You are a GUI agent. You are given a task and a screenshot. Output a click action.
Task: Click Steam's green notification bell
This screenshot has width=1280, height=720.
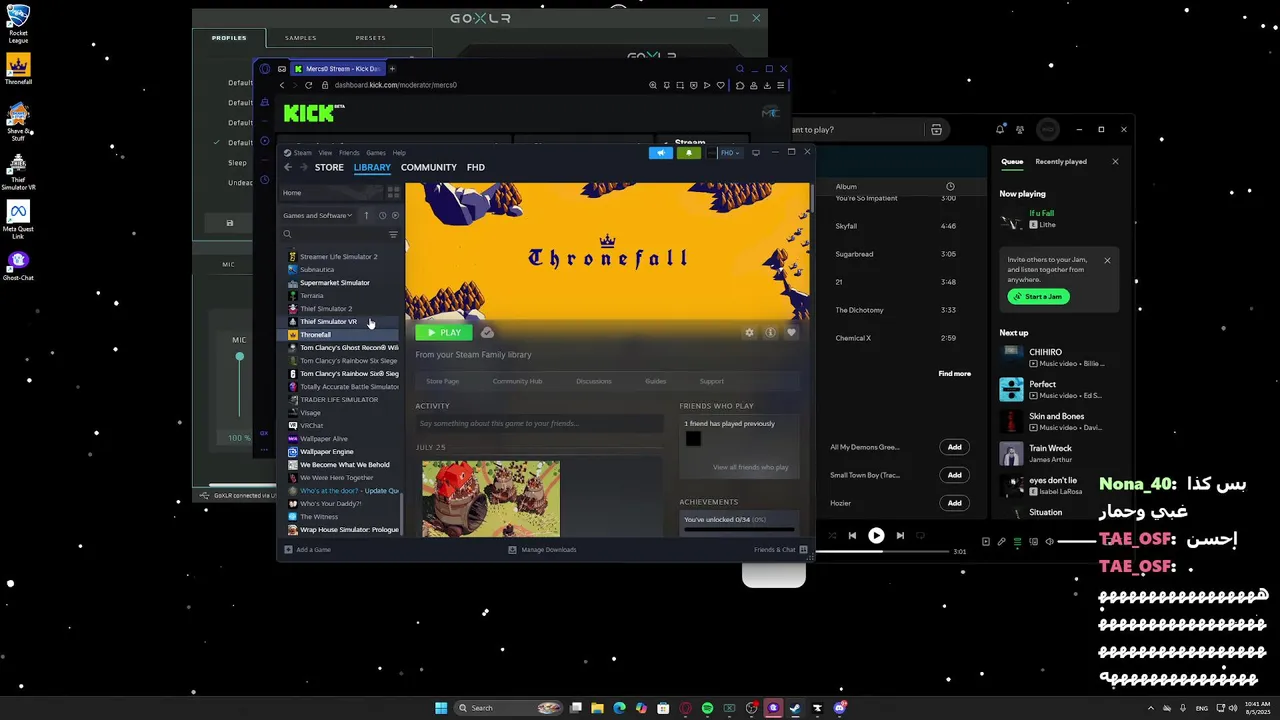coord(688,153)
